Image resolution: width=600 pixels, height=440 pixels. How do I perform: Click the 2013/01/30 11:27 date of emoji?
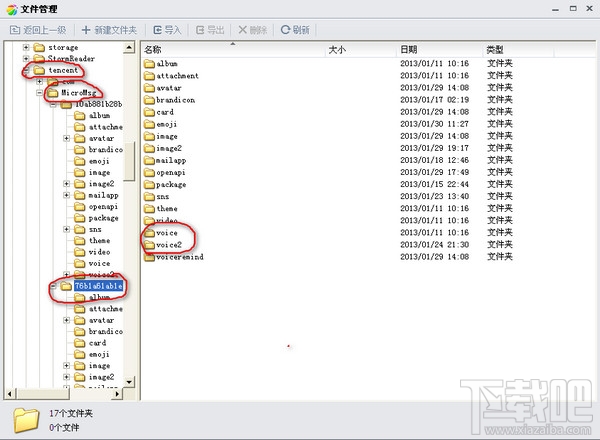click(434, 124)
